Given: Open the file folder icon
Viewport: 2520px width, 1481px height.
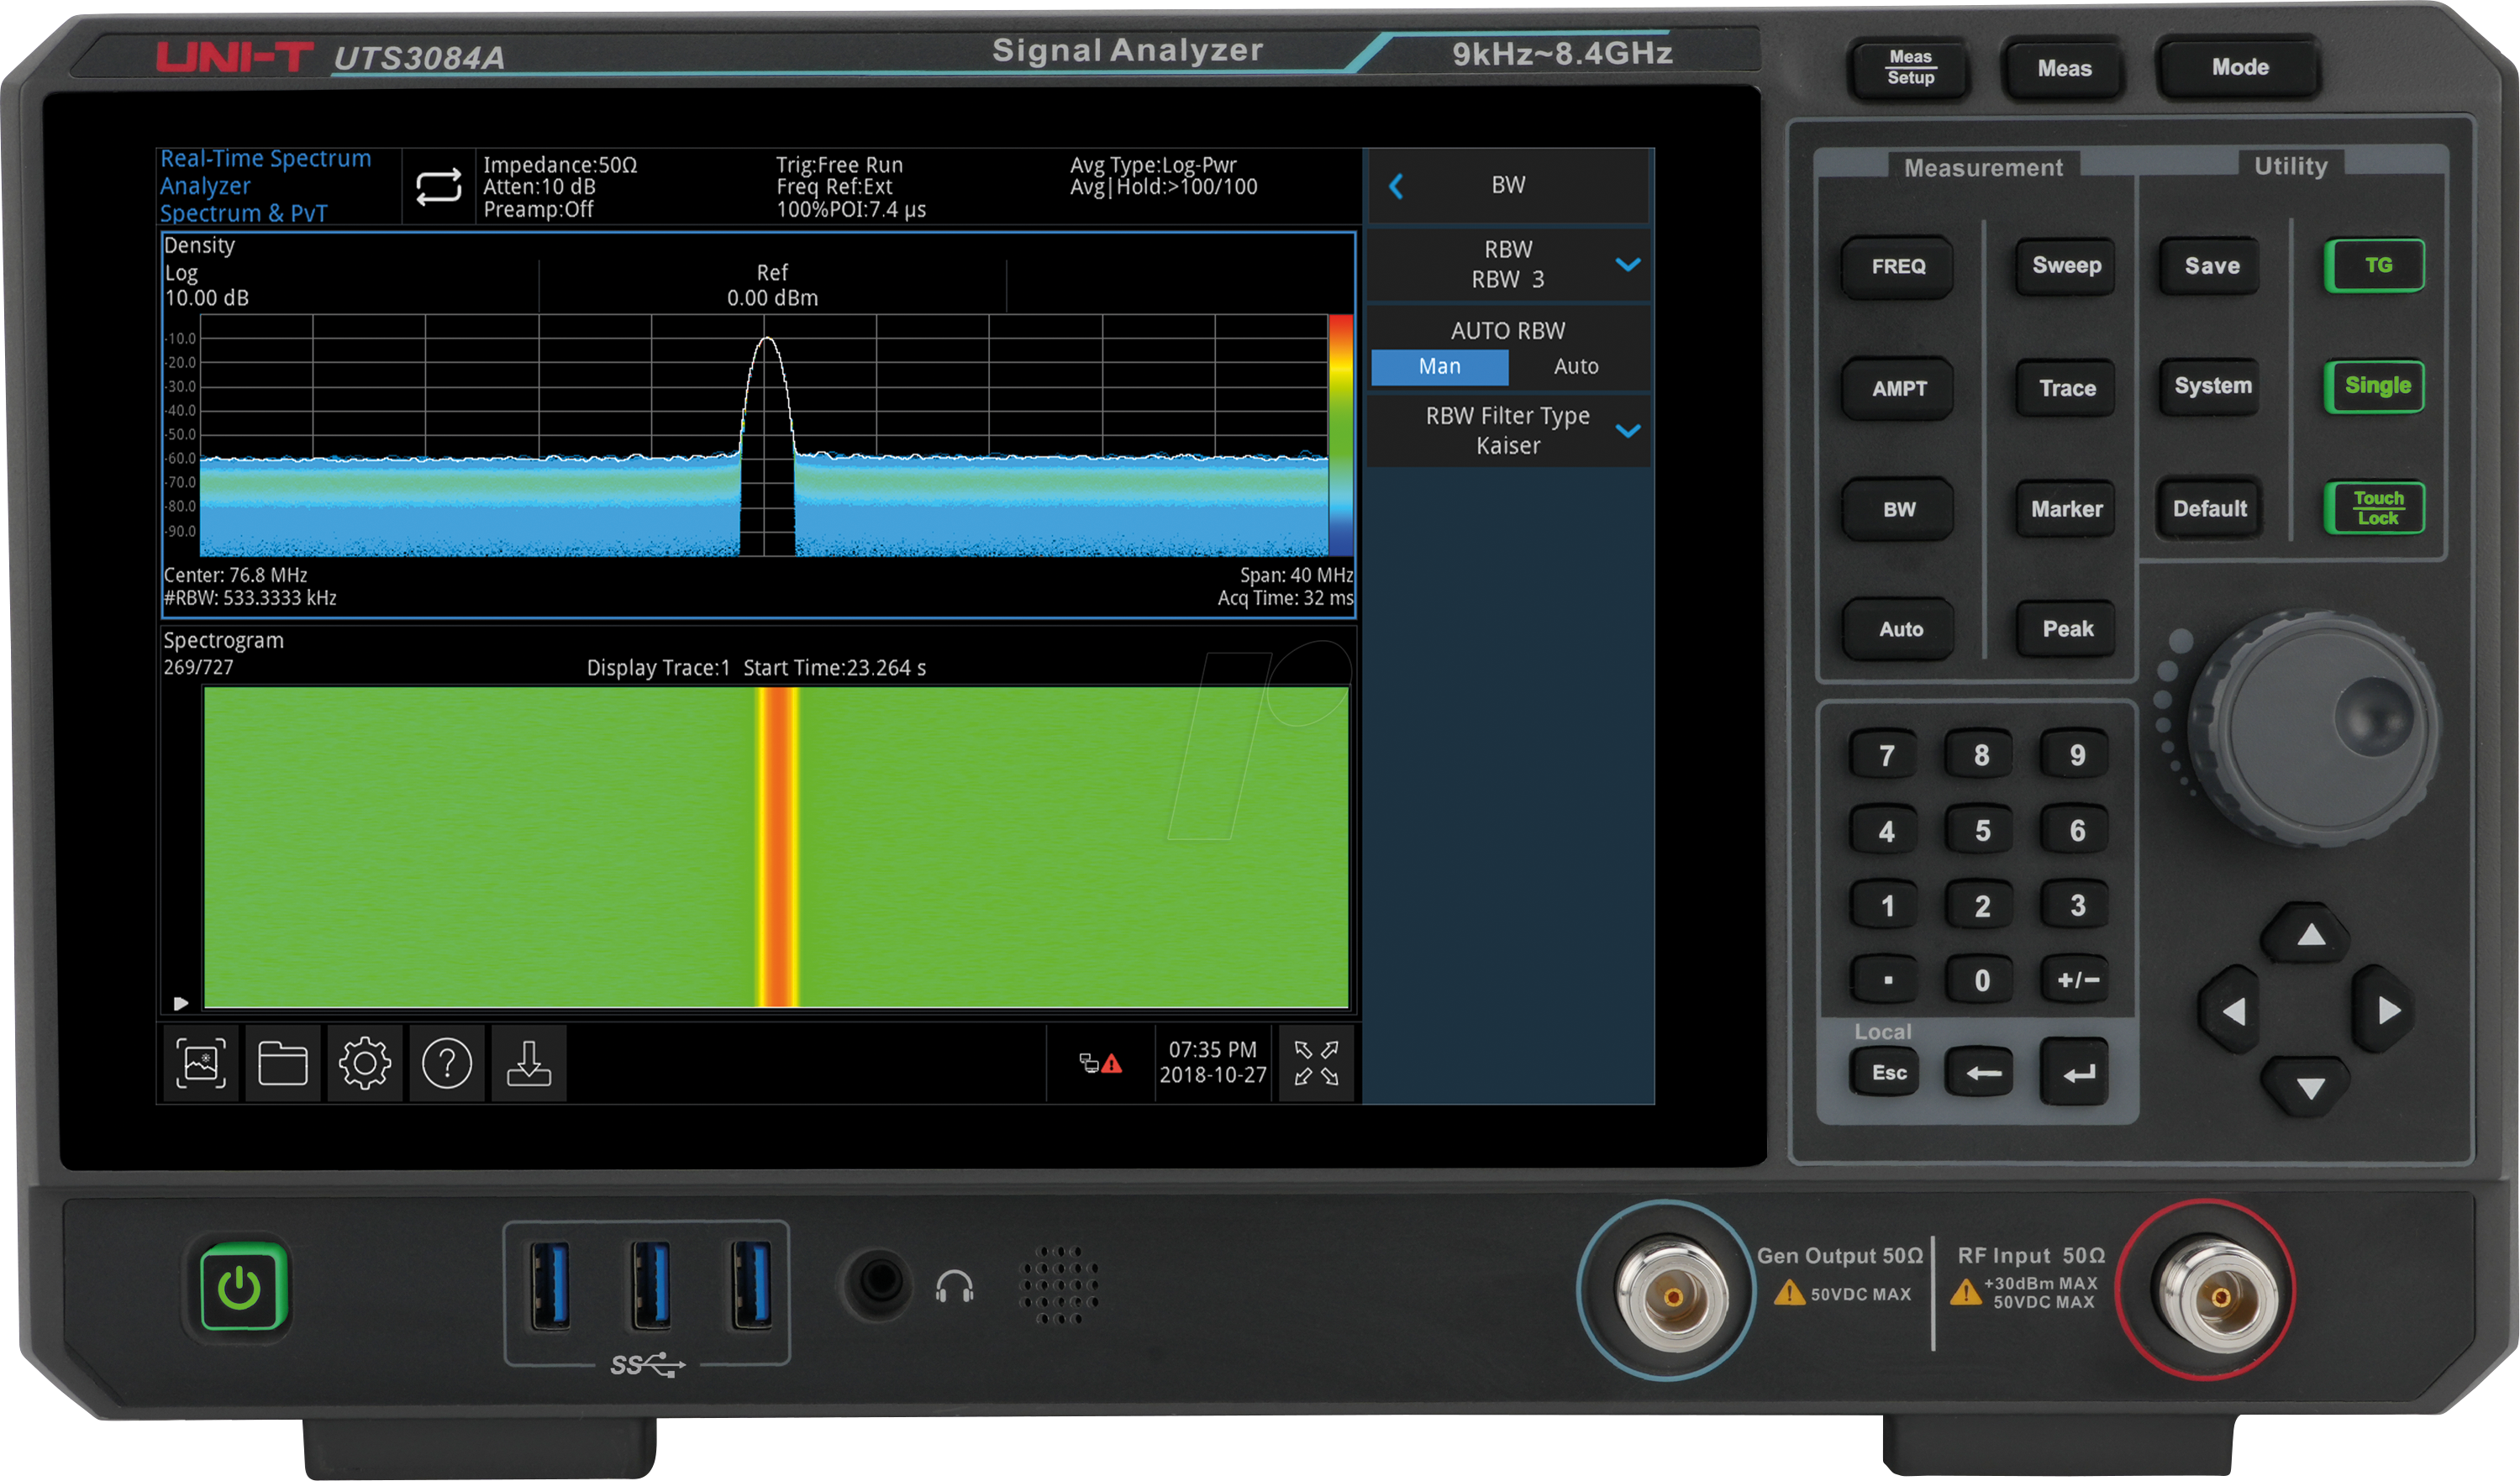Looking at the screenshot, I should point(282,1063).
